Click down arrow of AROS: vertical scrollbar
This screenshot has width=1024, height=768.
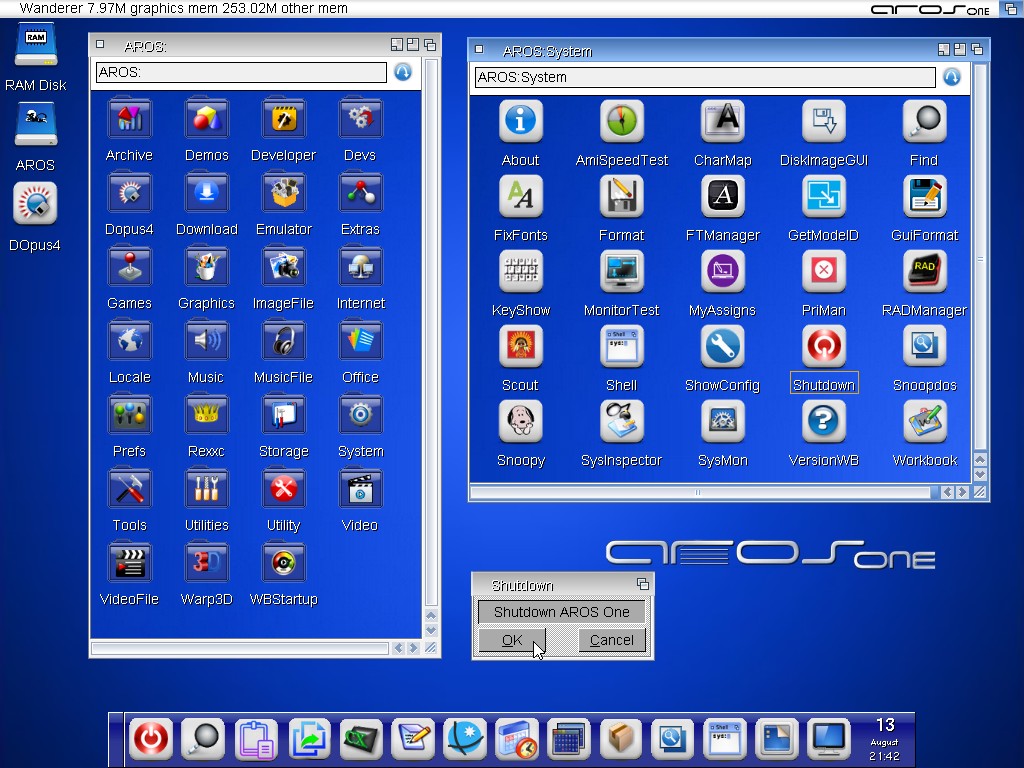pos(431,631)
